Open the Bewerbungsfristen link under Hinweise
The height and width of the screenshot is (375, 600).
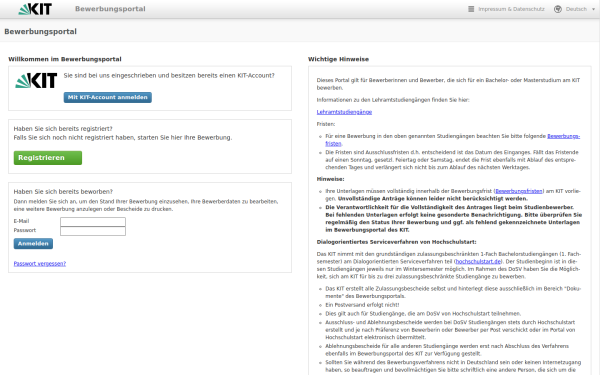518,191
